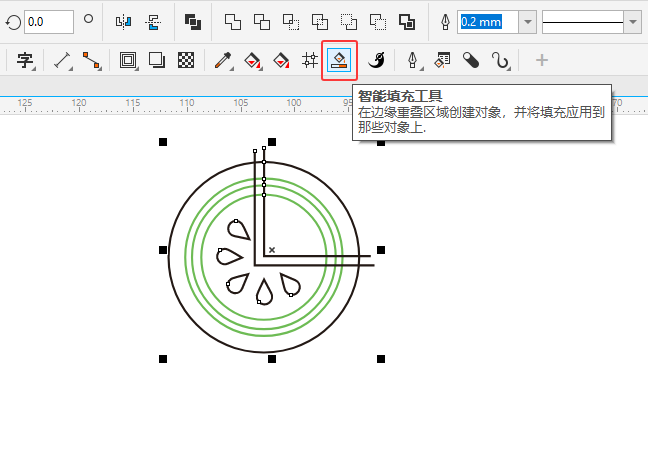Click Mirror horizontally button
The width and height of the screenshot is (648, 465).
(x=124, y=22)
